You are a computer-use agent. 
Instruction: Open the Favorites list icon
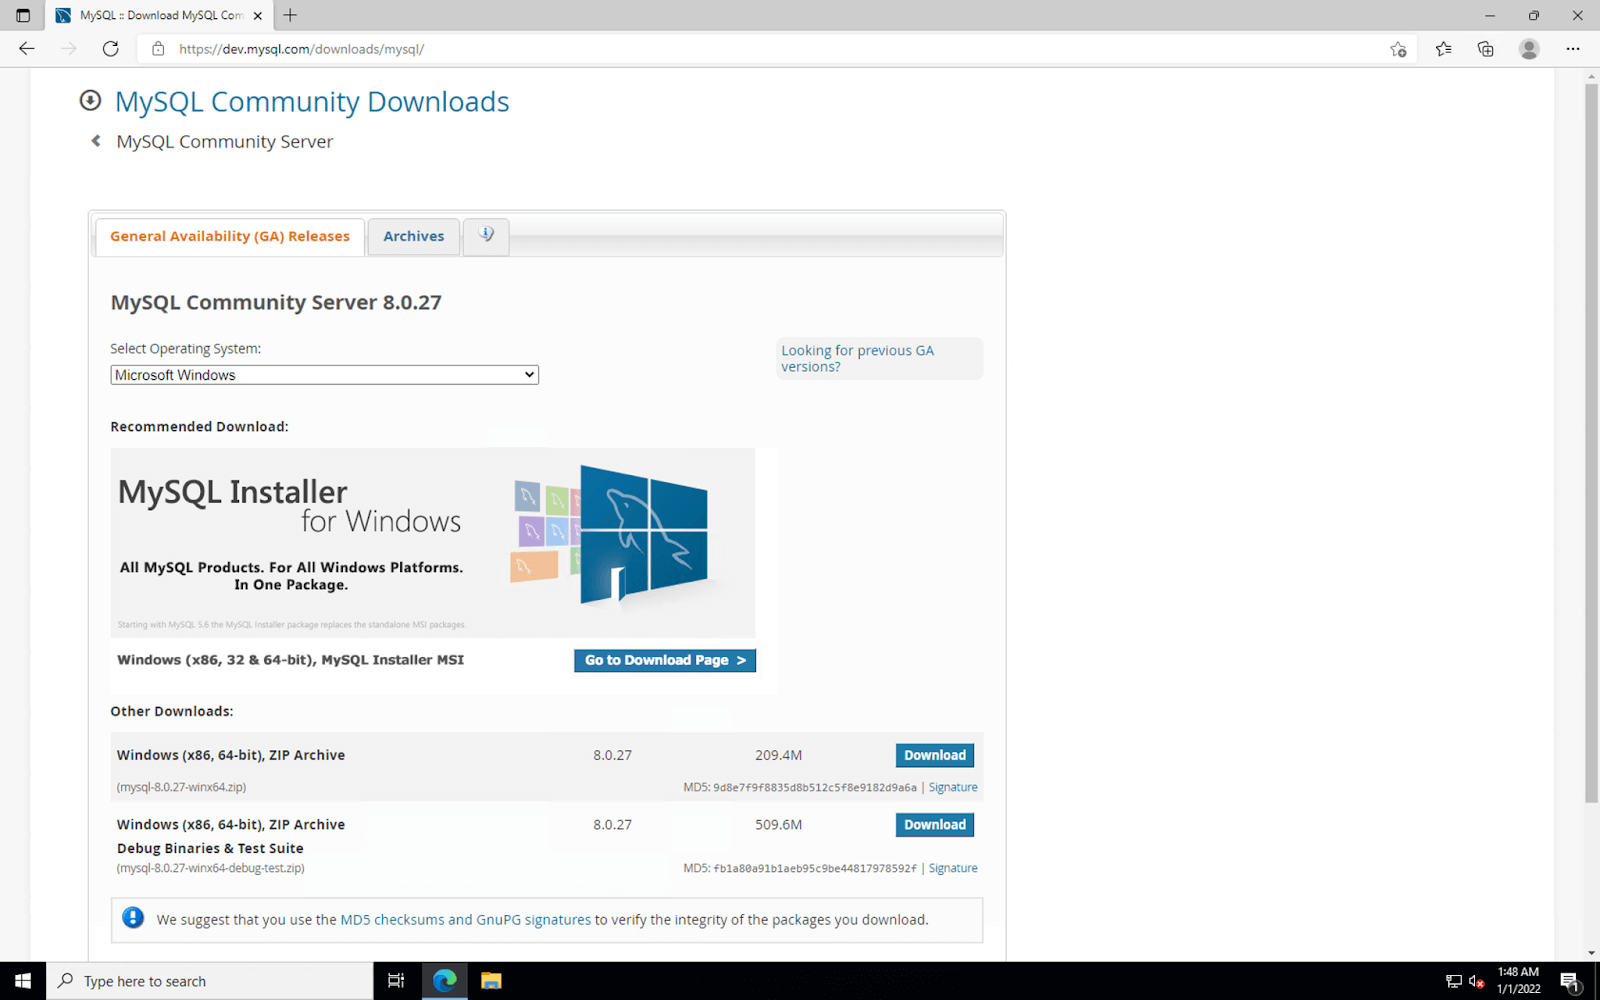point(1443,48)
